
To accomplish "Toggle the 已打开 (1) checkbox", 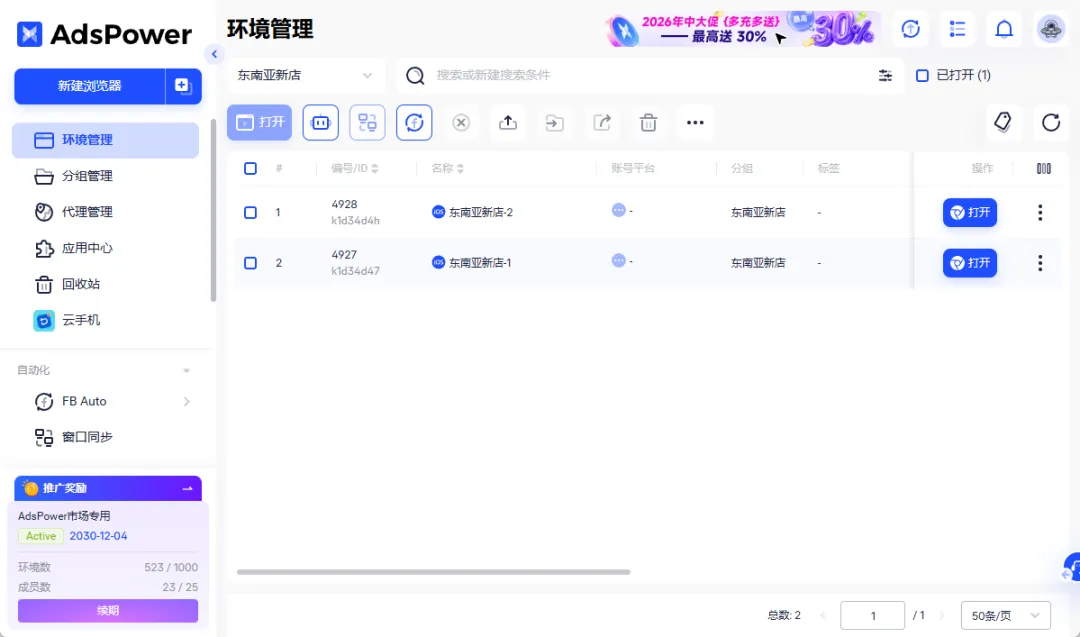I will (922, 75).
